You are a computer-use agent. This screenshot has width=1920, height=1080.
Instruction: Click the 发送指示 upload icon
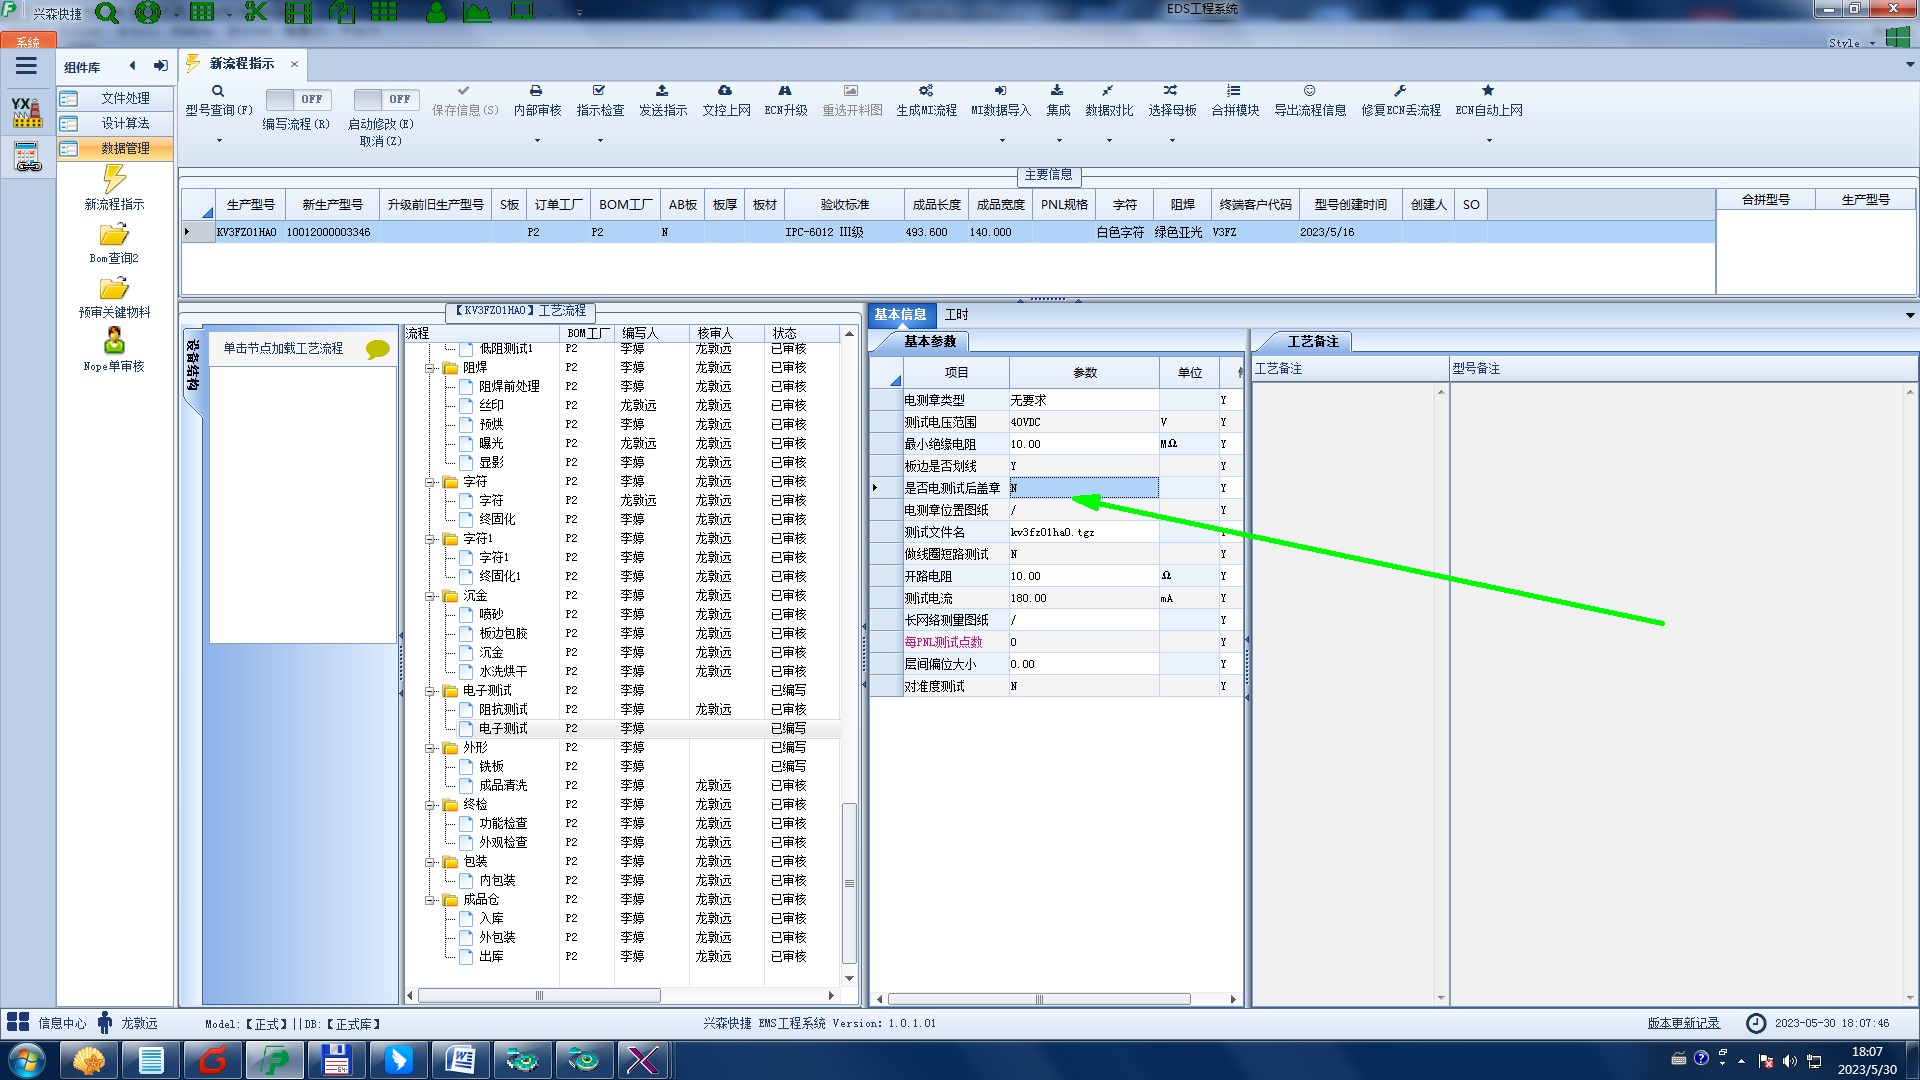662,91
